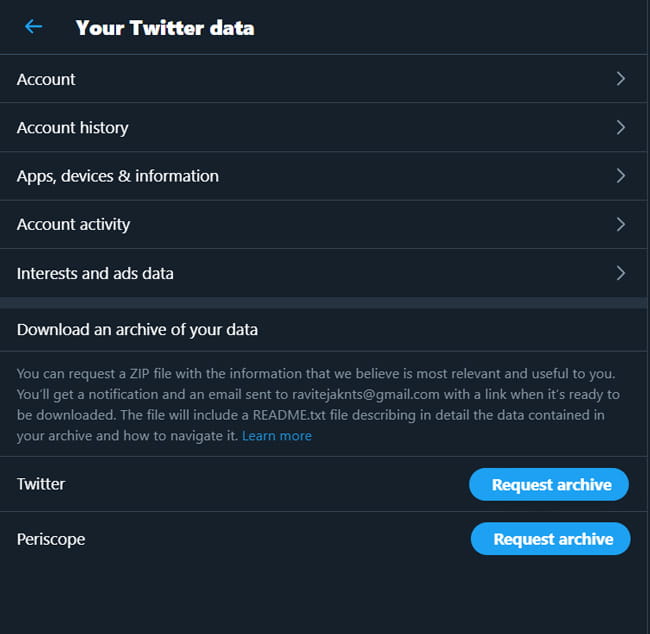Expand Account history using its chevron
Screen dimensions: 650x634
[620, 128]
